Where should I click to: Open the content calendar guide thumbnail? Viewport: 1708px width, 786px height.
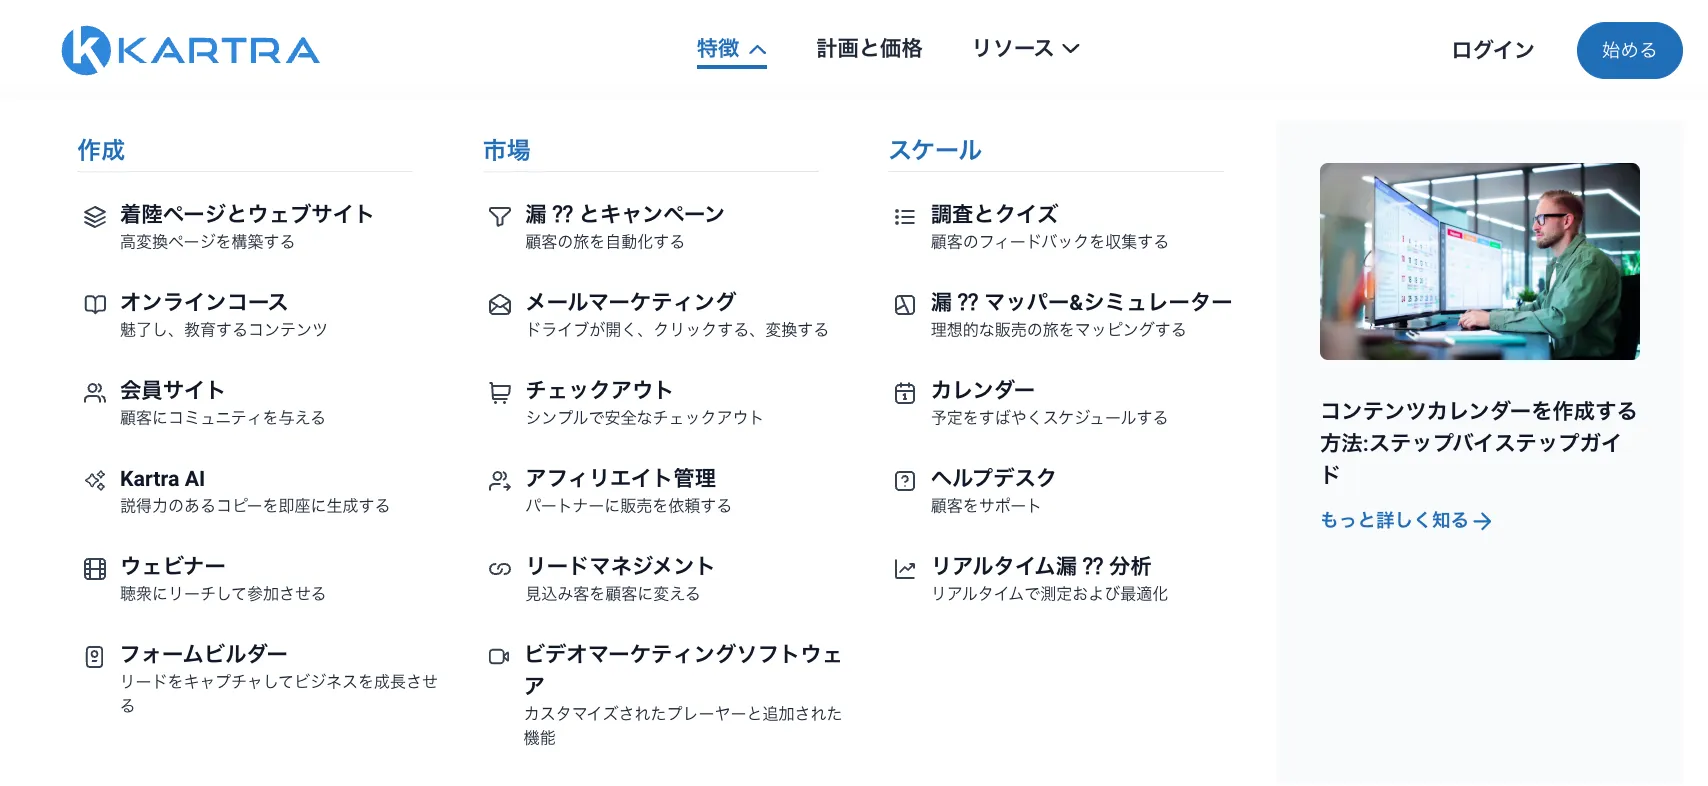tap(1479, 261)
